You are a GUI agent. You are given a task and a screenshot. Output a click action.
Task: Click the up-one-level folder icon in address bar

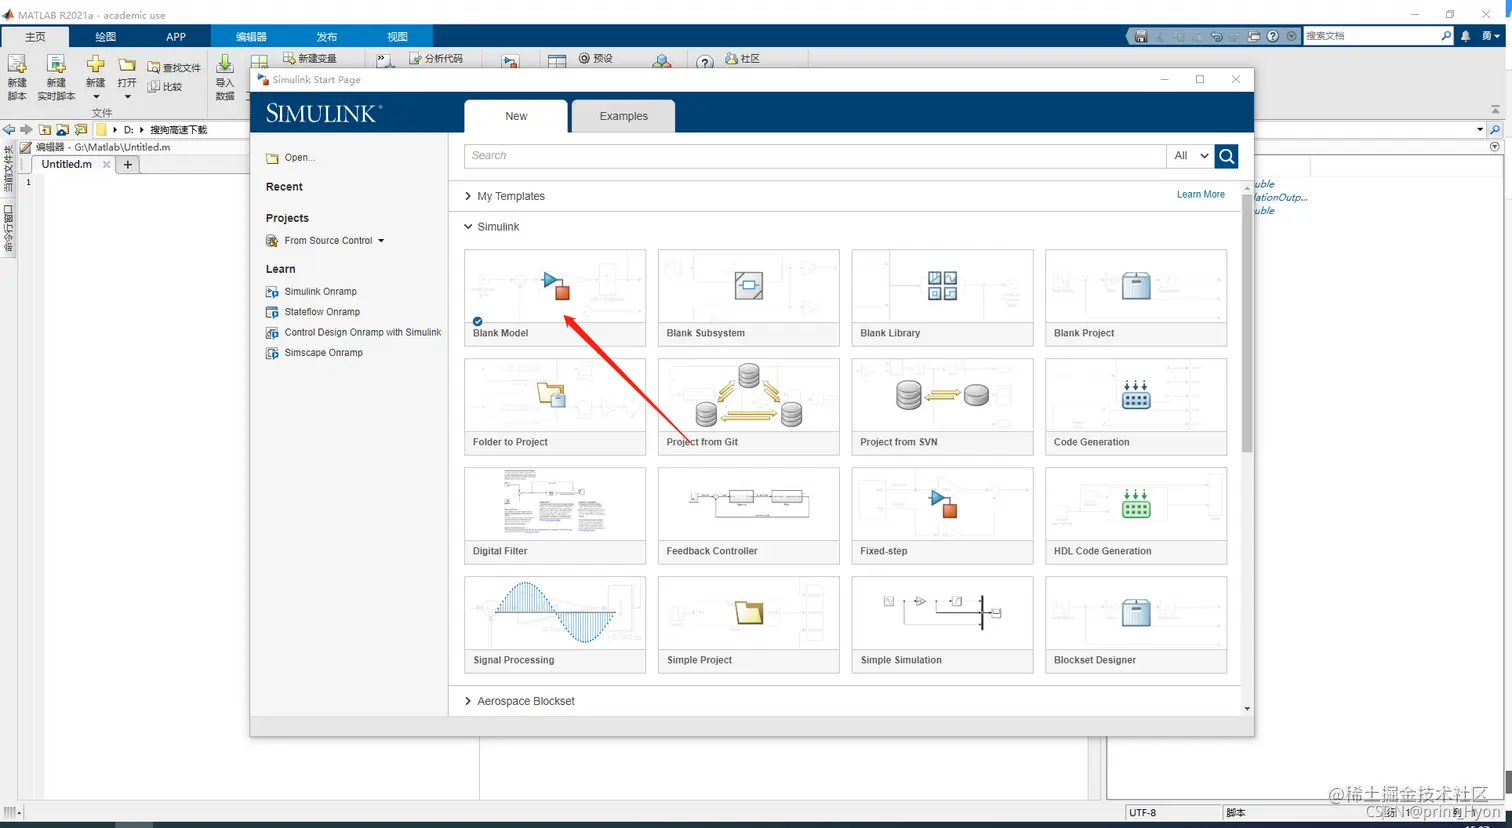point(45,130)
